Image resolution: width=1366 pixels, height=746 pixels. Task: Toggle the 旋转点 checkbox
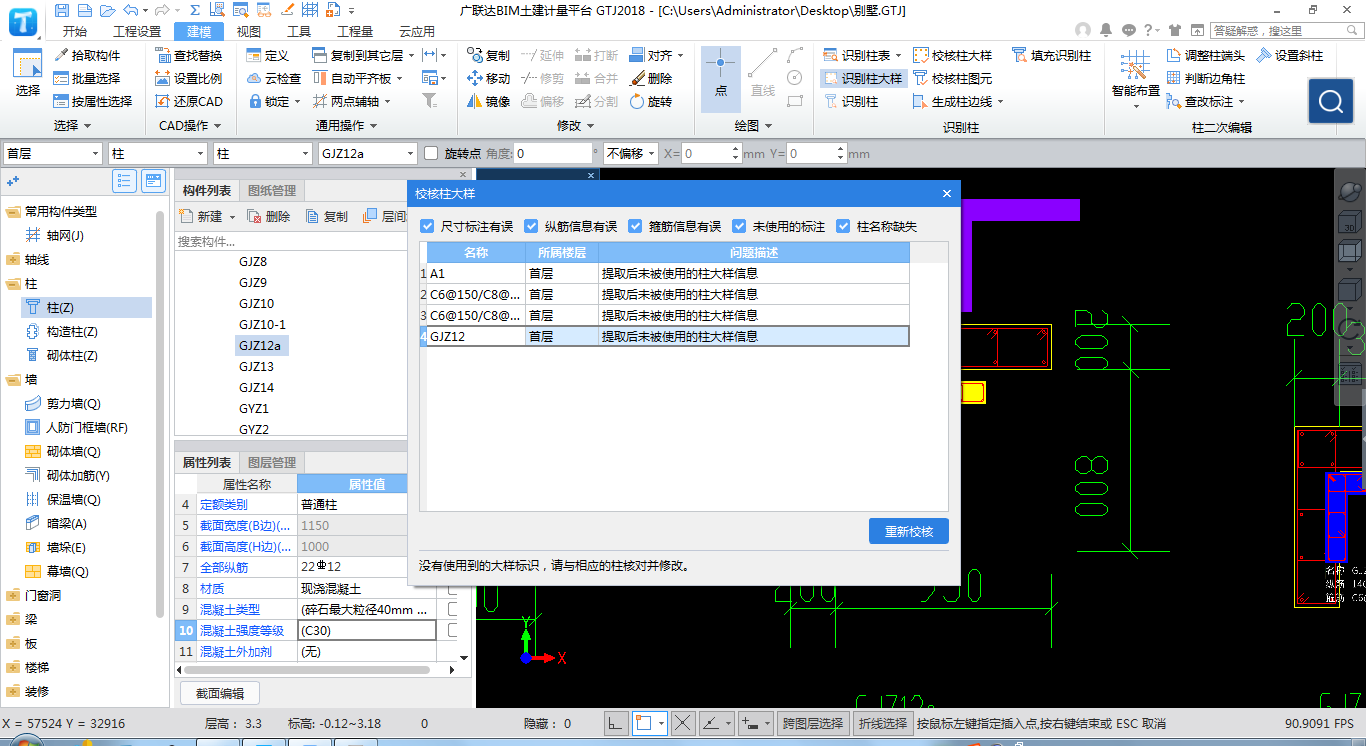point(431,154)
